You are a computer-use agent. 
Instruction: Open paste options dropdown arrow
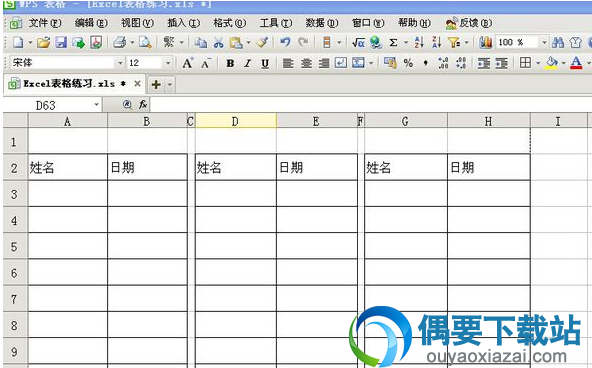(x=248, y=42)
